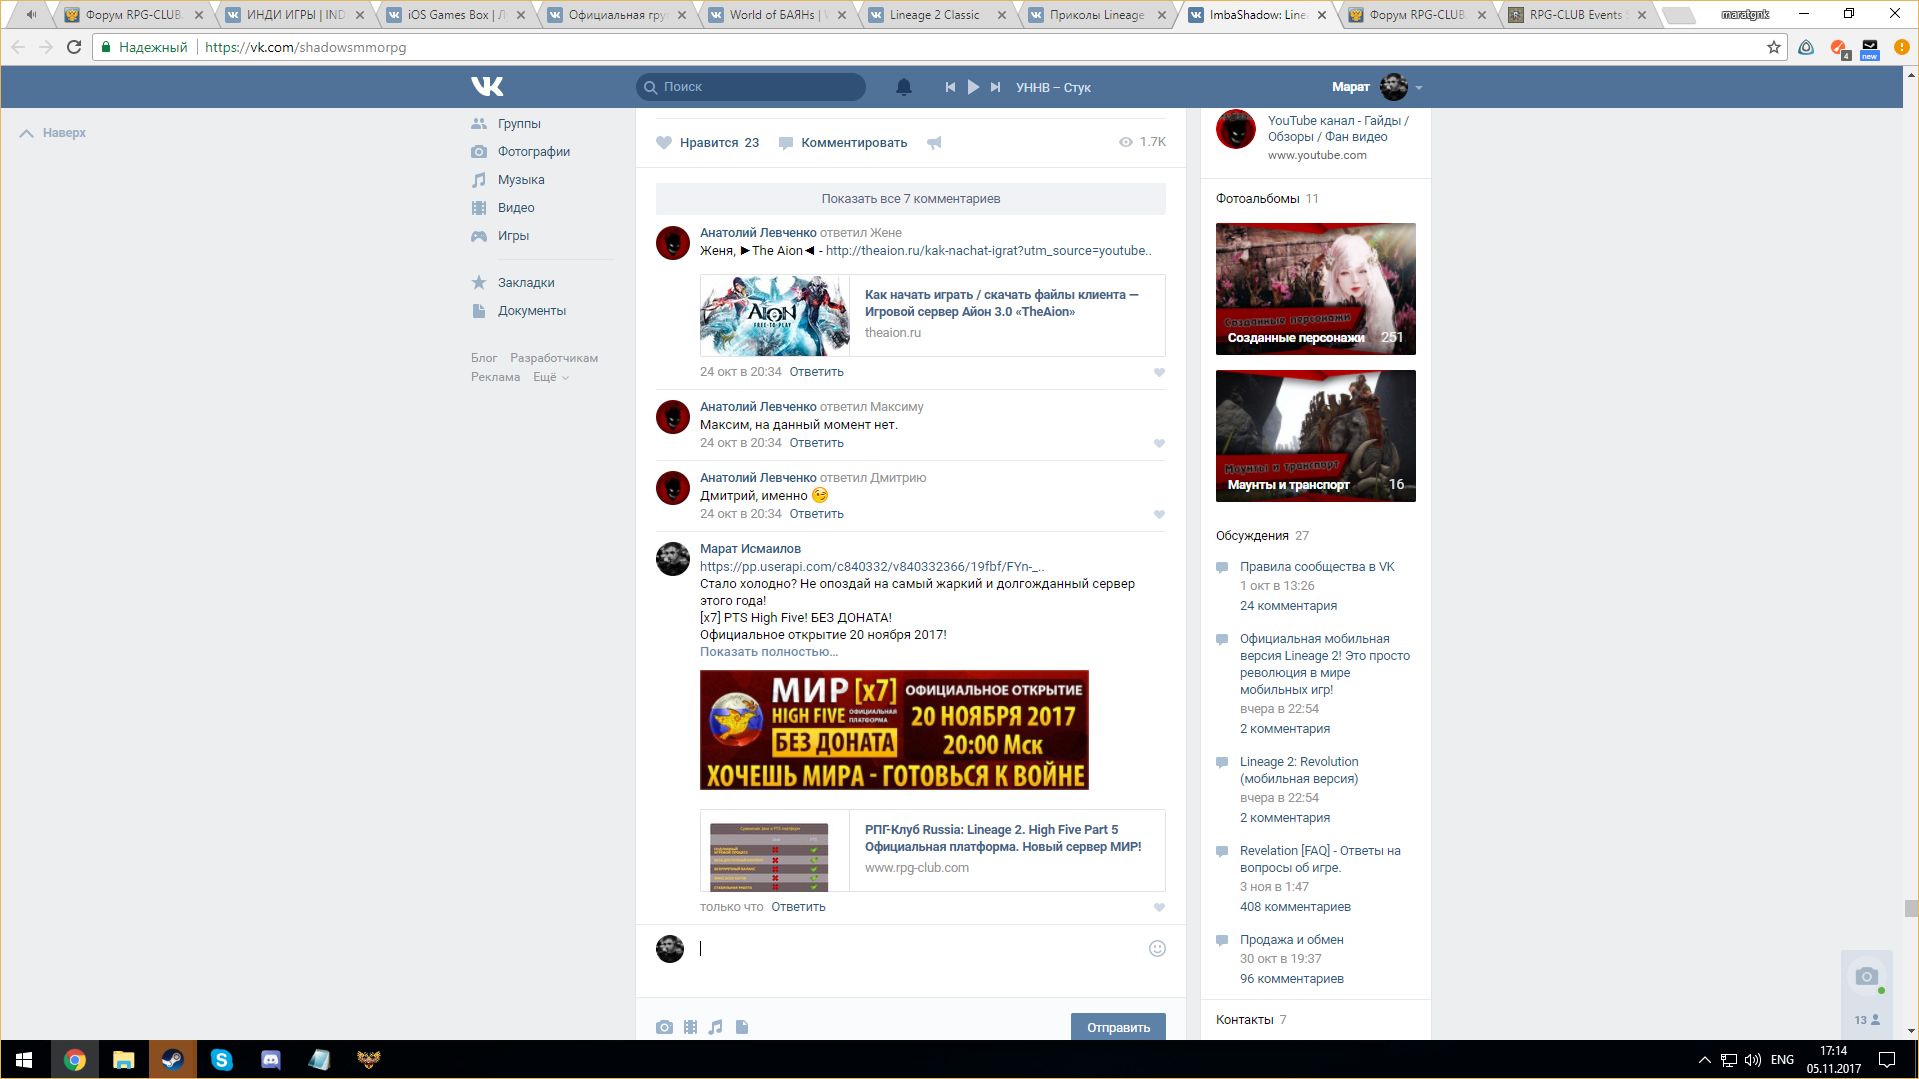Reply to Марат Исмаилов's comment
The width and height of the screenshot is (1919, 1079).
(798, 907)
